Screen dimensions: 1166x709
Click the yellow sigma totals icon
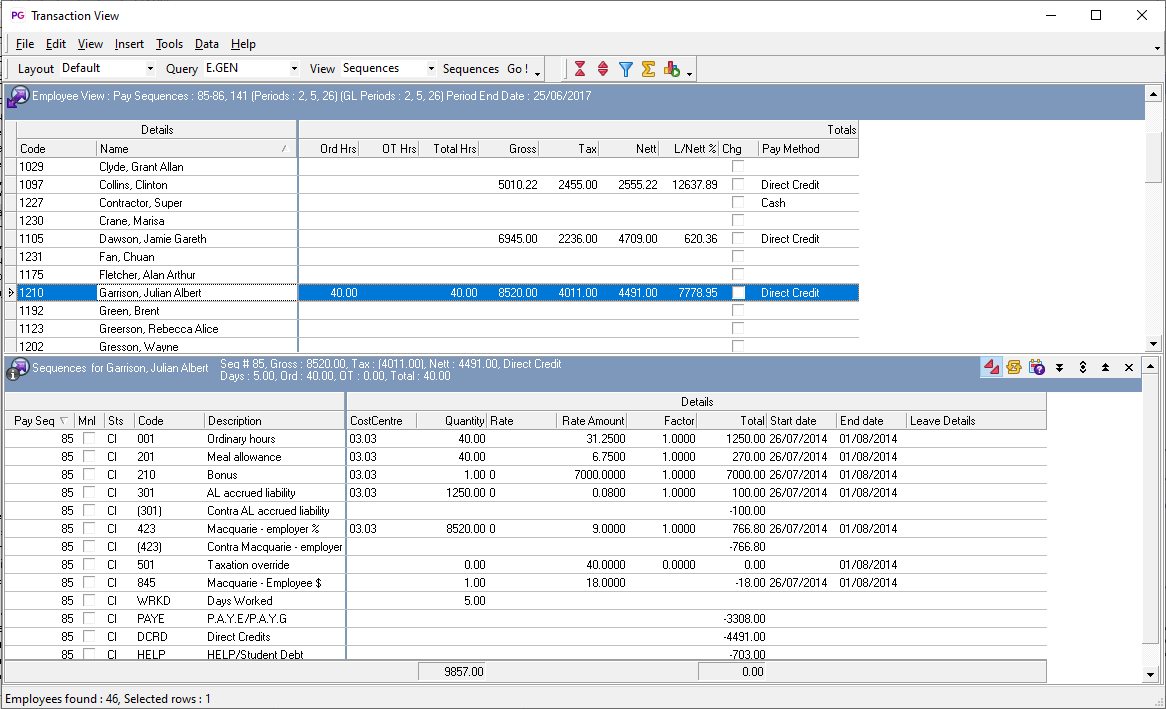point(648,69)
